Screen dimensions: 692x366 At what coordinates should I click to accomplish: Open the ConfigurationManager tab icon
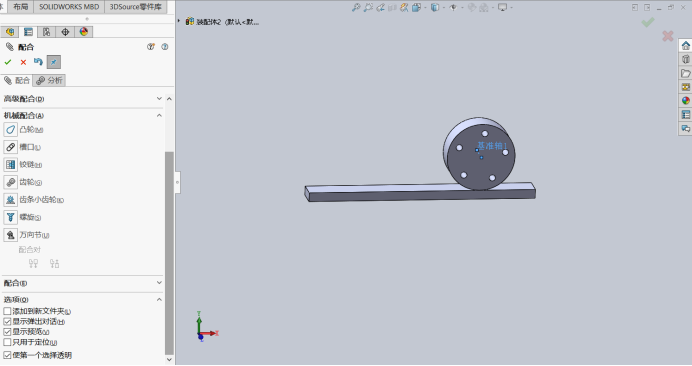[x=47, y=32]
